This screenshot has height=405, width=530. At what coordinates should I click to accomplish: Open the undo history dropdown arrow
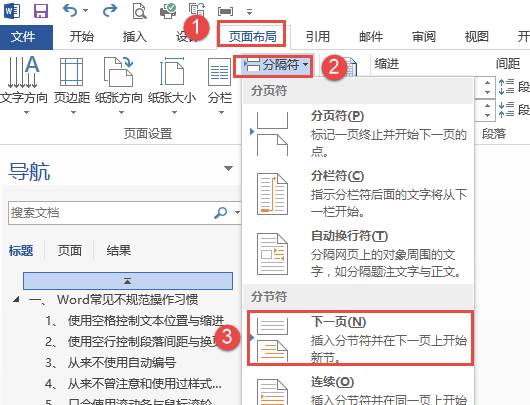(x=86, y=11)
